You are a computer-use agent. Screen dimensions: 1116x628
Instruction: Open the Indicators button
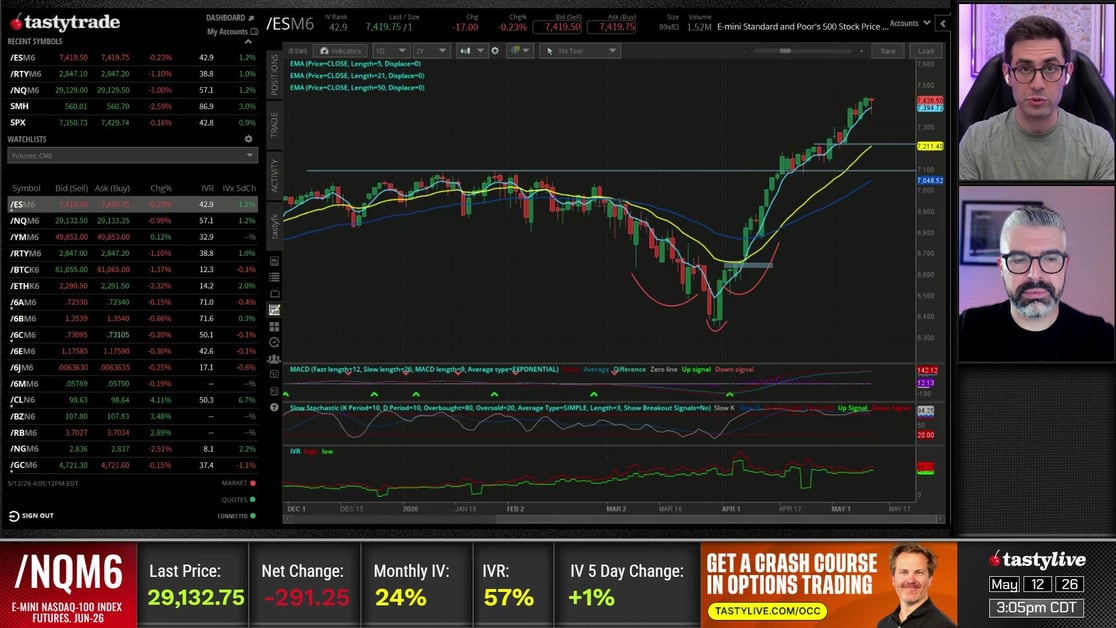[x=340, y=51]
